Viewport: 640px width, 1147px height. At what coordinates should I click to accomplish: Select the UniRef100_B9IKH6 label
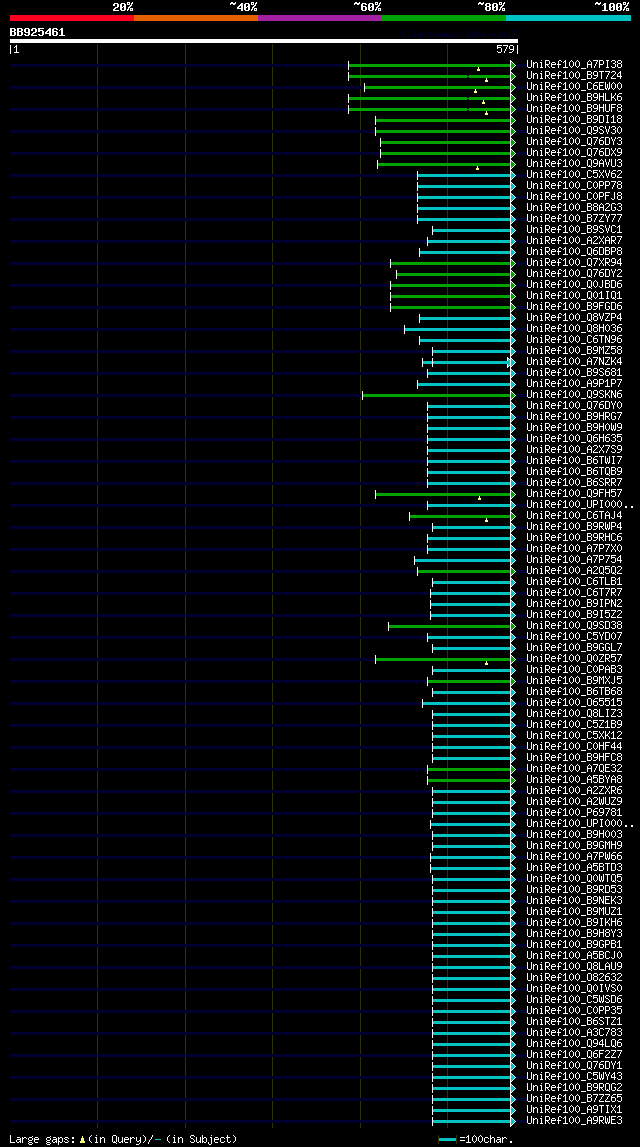pos(574,923)
